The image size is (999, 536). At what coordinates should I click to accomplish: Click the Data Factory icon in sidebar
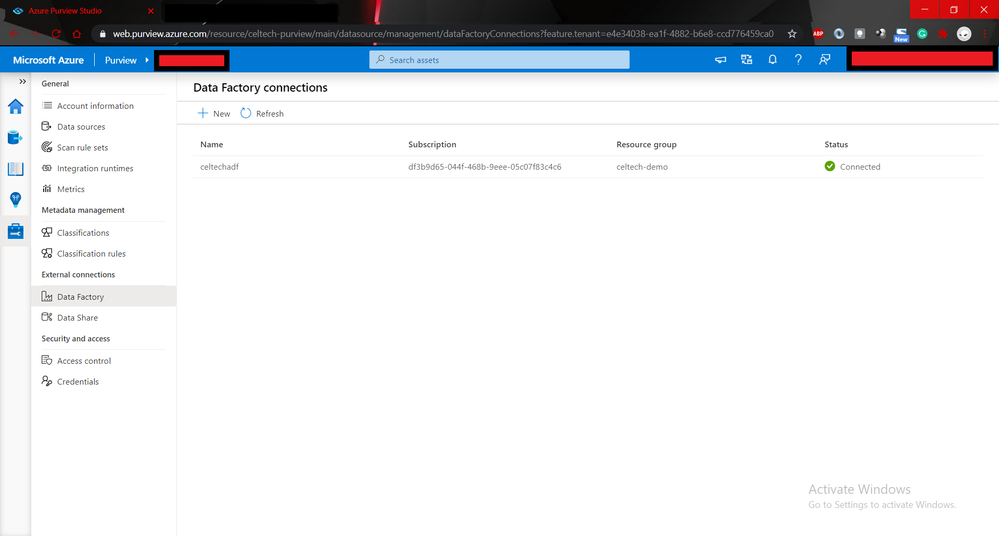tap(47, 296)
